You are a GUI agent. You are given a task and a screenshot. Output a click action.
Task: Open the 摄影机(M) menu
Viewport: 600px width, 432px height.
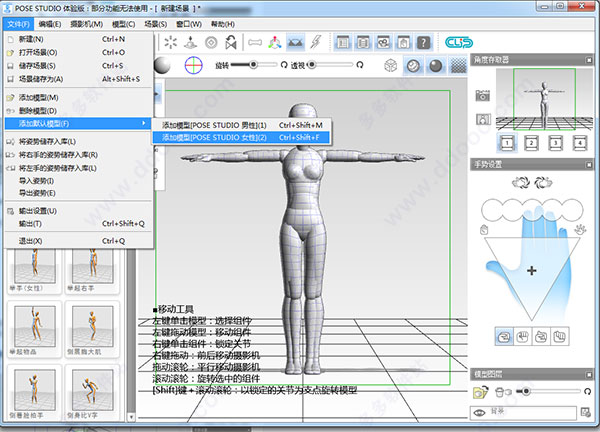click(x=86, y=24)
